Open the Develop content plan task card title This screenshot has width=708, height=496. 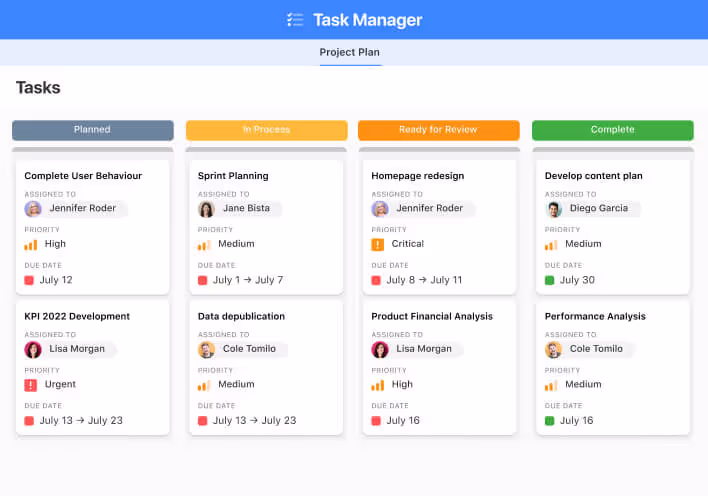tap(593, 176)
